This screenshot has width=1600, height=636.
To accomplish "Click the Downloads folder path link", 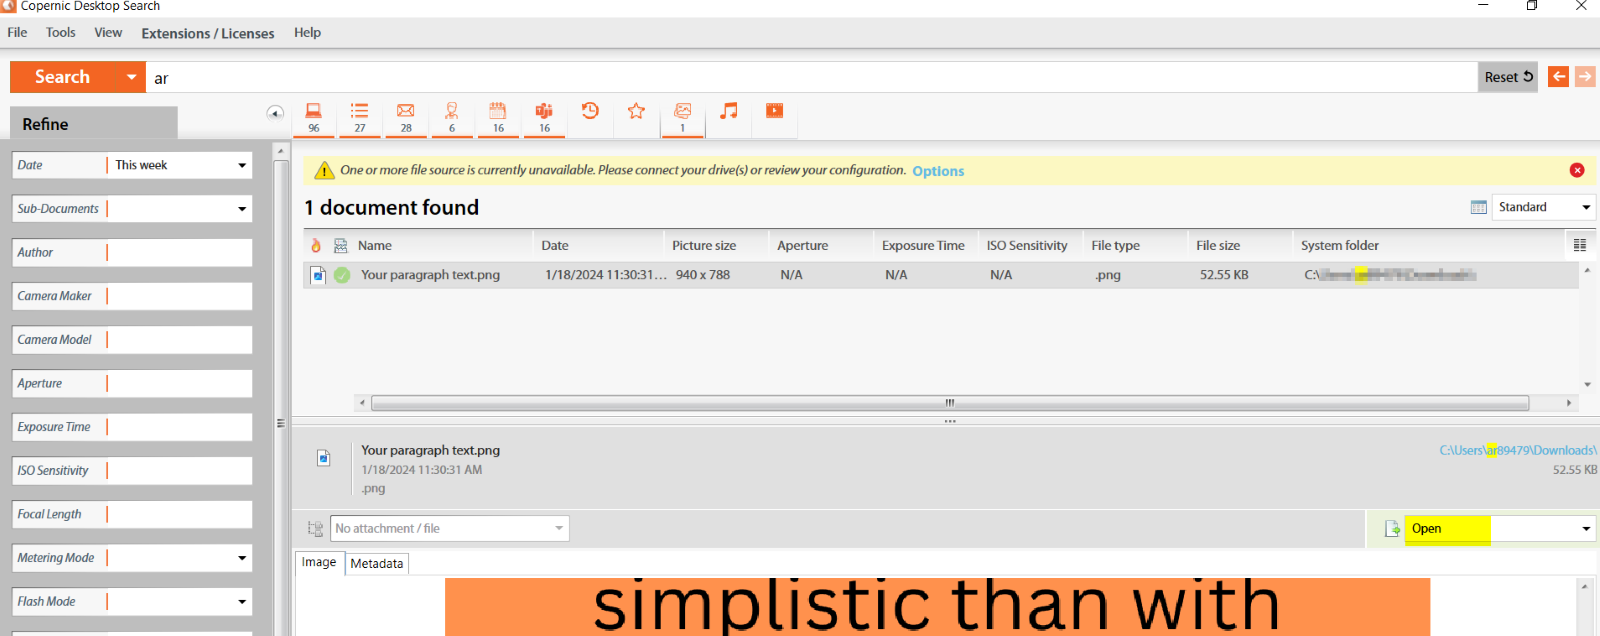I will point(1518,451).
